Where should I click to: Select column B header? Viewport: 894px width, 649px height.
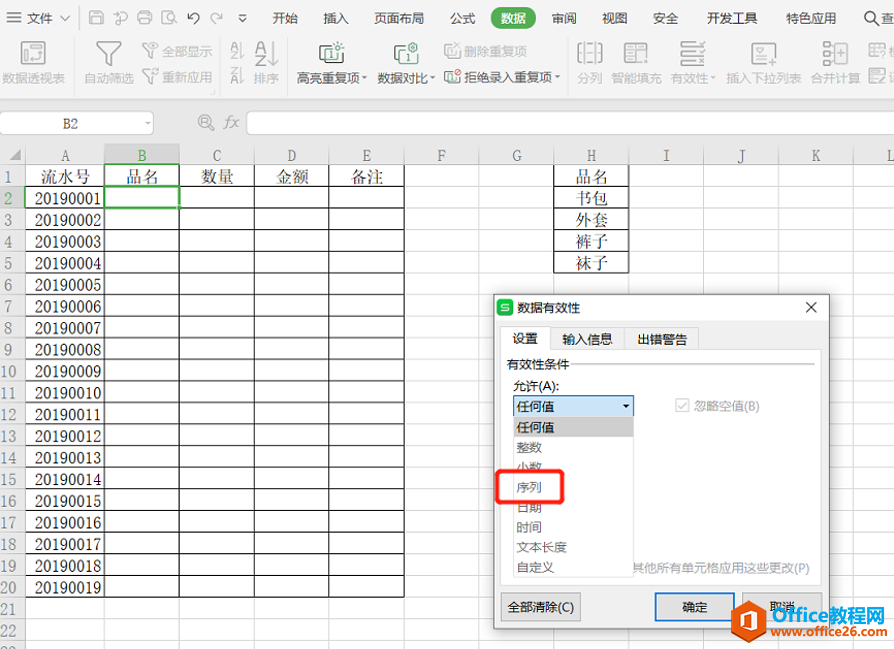point(141,155)
